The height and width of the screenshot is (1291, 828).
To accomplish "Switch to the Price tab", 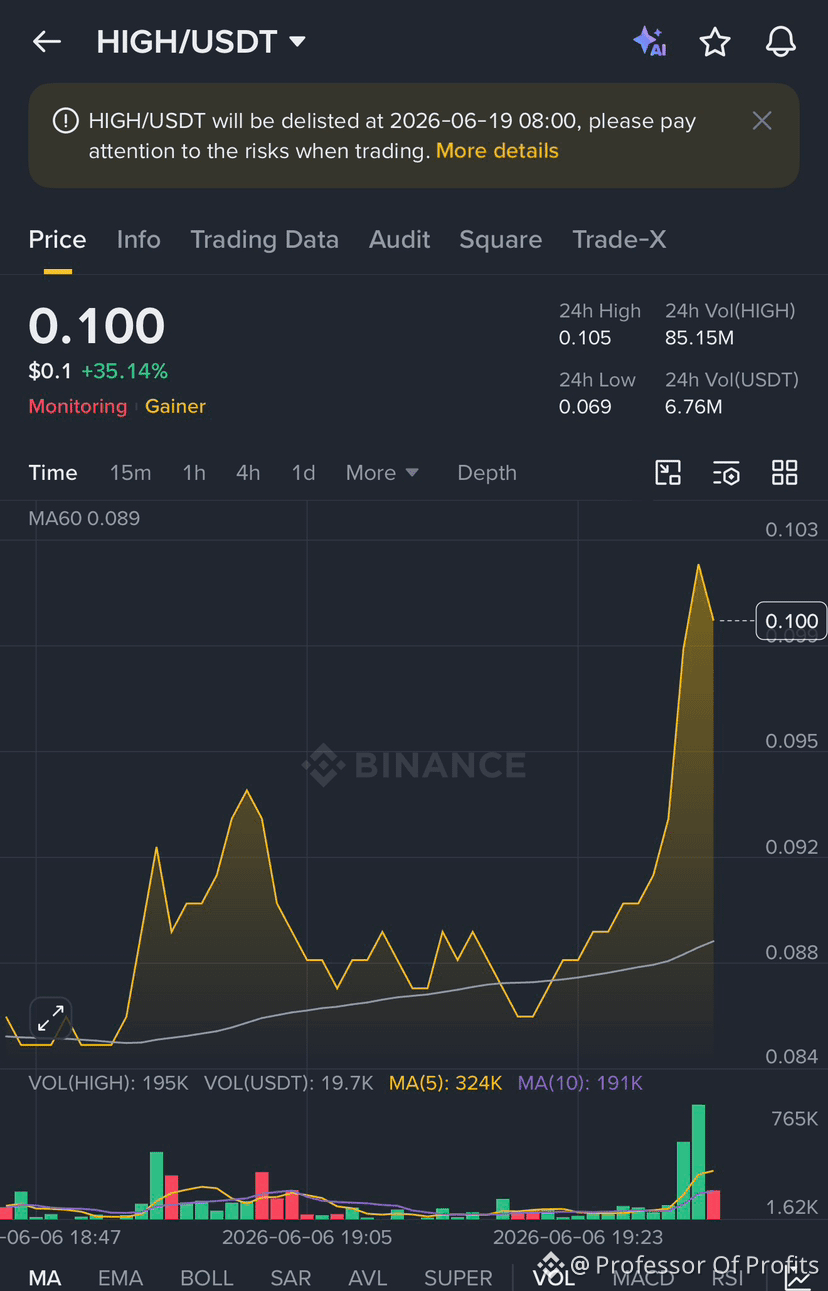I will 57,240.
